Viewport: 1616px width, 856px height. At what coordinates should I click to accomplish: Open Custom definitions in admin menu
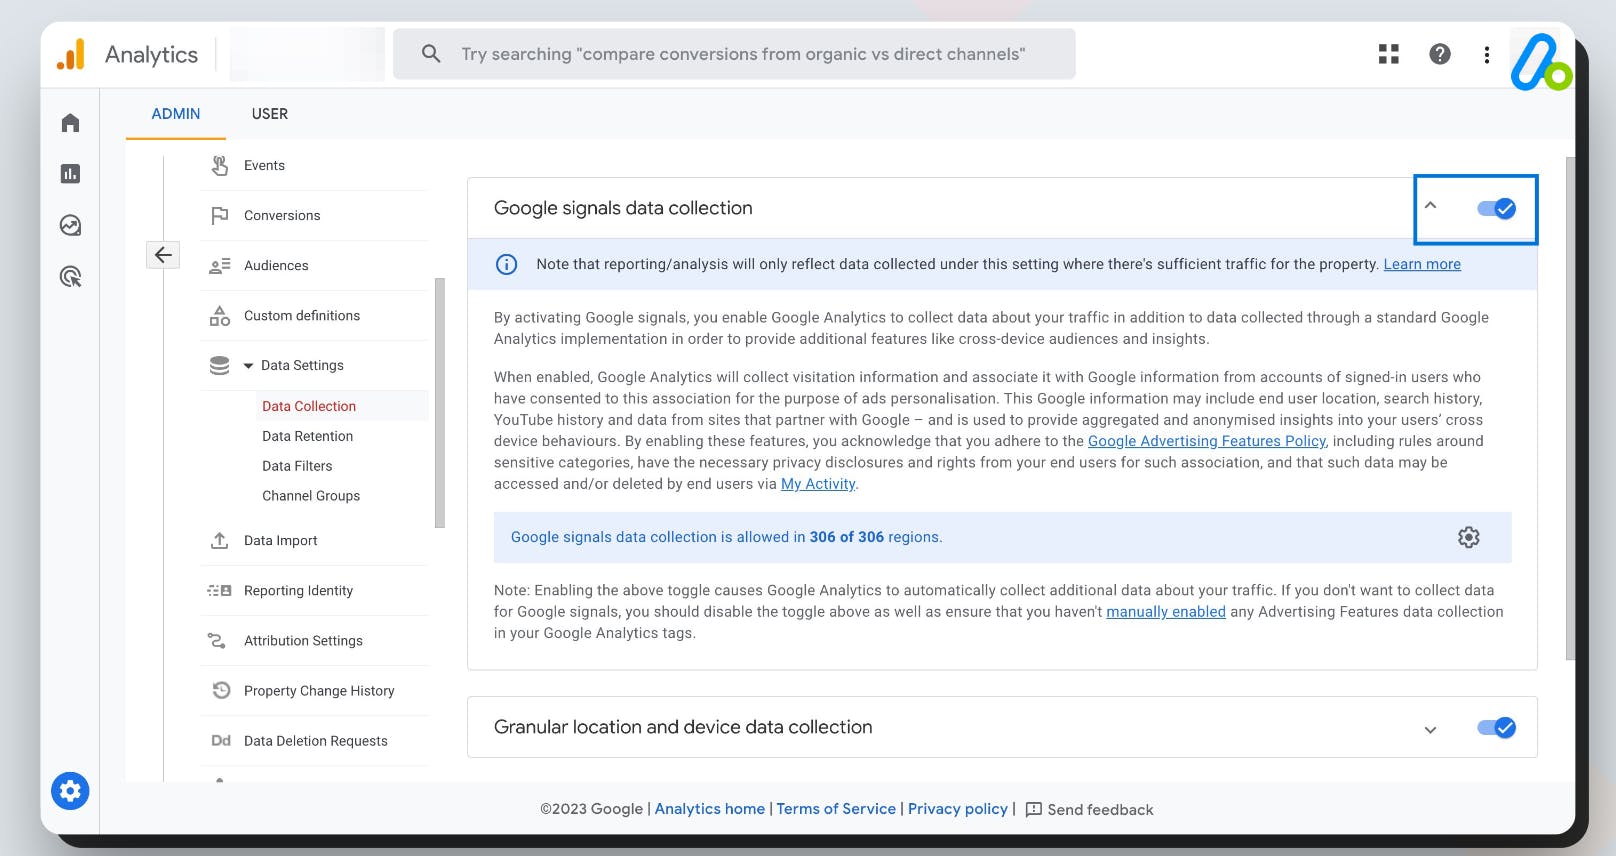pyautogui.click(x=302, y=315)
